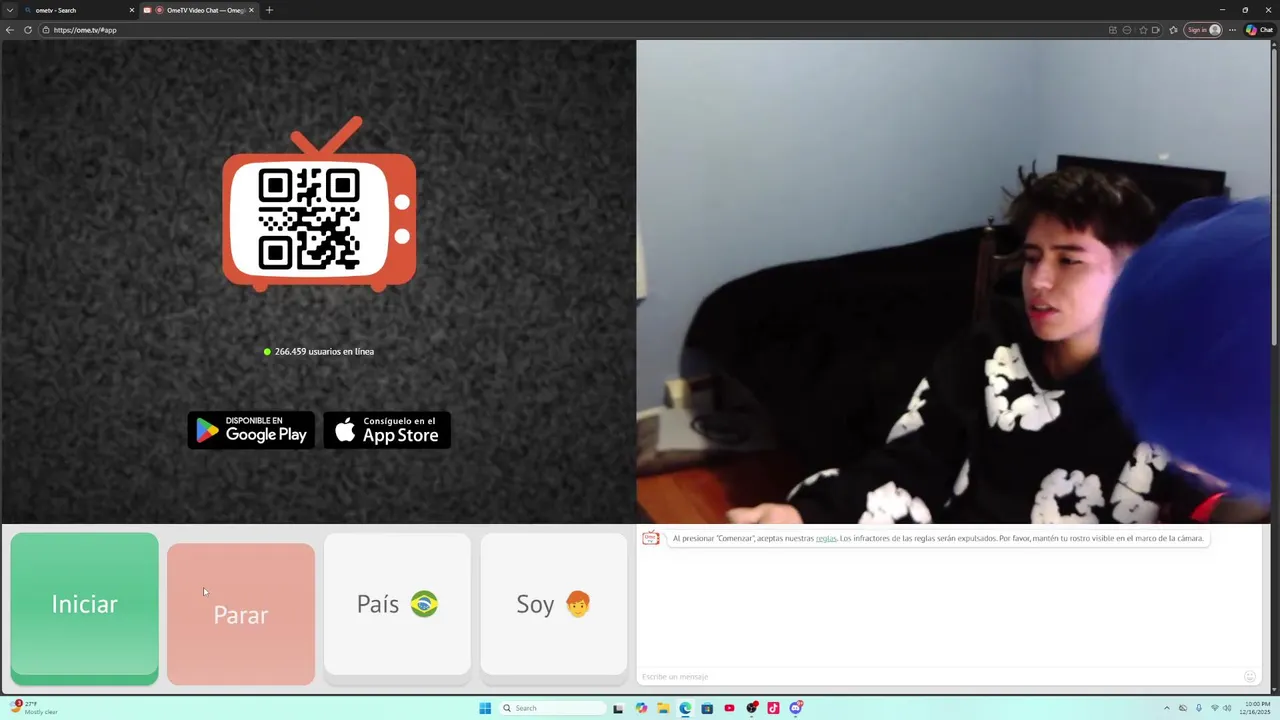Open the App Store download badge
The image size is (1280, 720).
click(x=387, y=430)
